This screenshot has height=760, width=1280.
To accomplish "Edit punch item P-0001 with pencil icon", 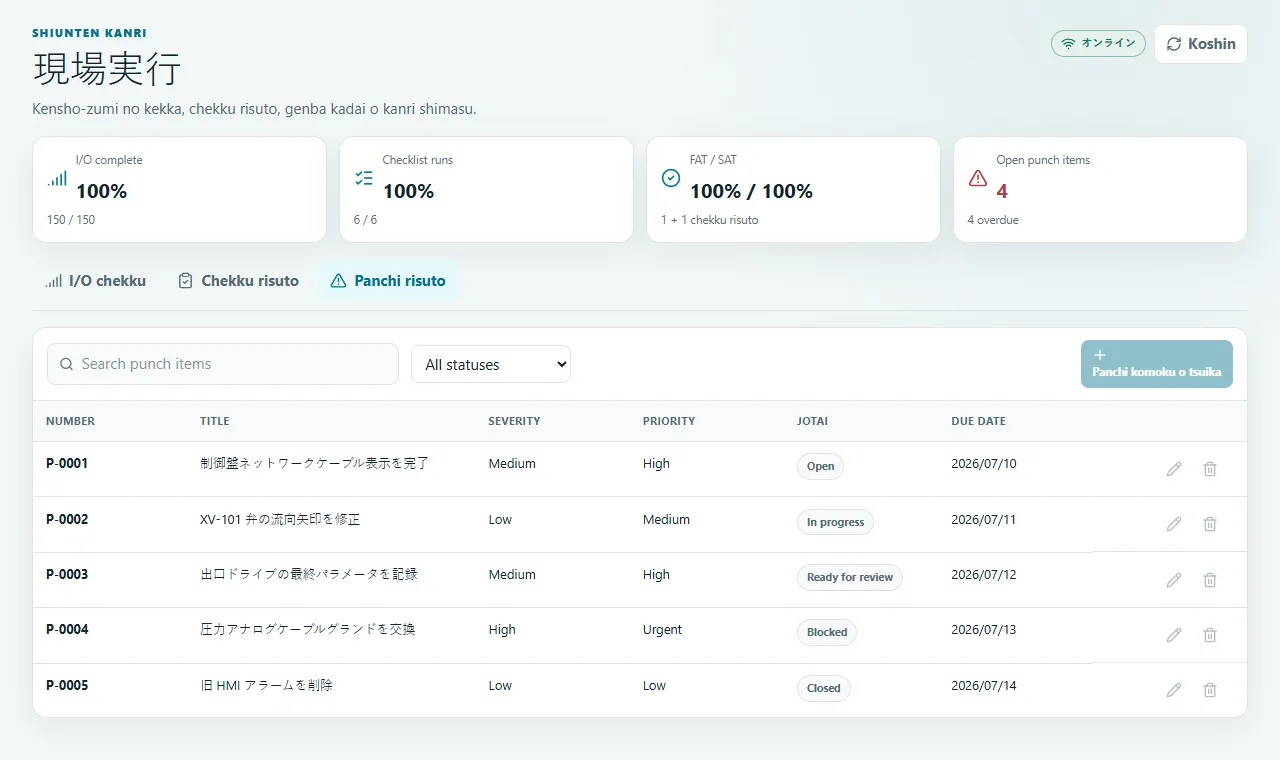I will click(x=1174, y=469).
